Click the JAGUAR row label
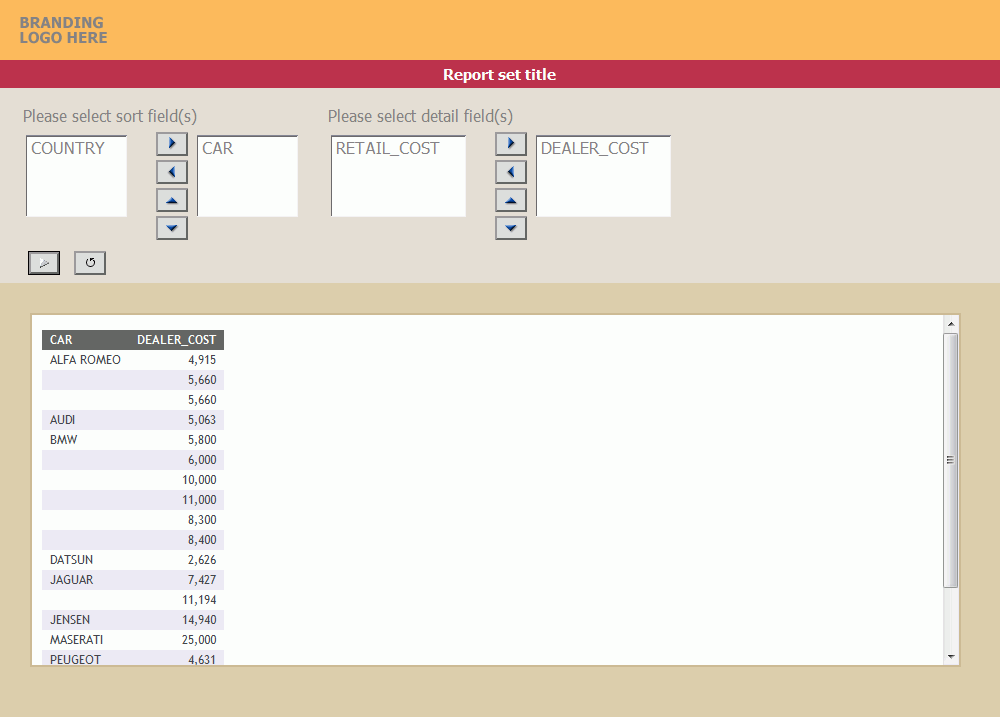Image resolution: width=1000 pixels, height=717 pixels. (71, 580)
